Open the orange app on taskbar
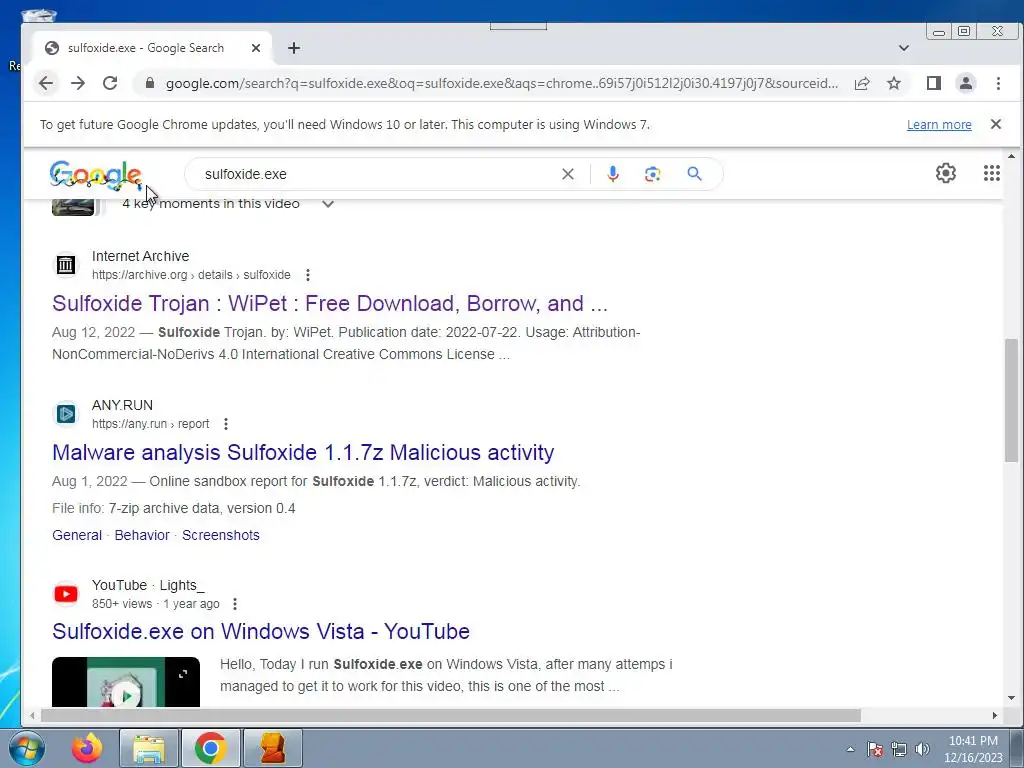The width and height of the screenshot is (1024, 768). tap(272, 748)
